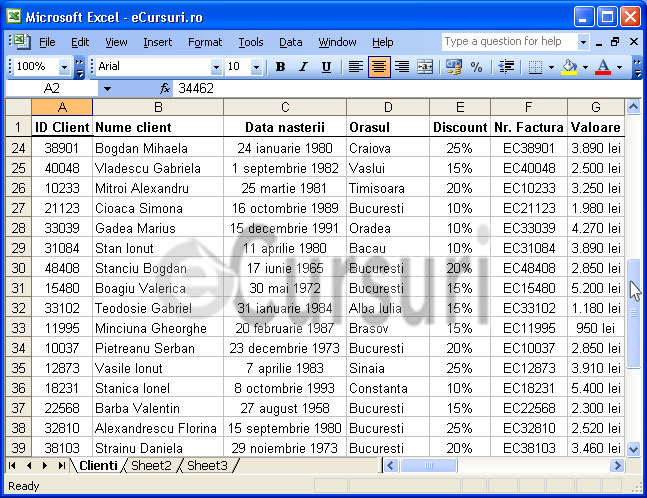Click Excel icon in title bar
The height and width of the screenshot is (498, 647).
(13, 17)
